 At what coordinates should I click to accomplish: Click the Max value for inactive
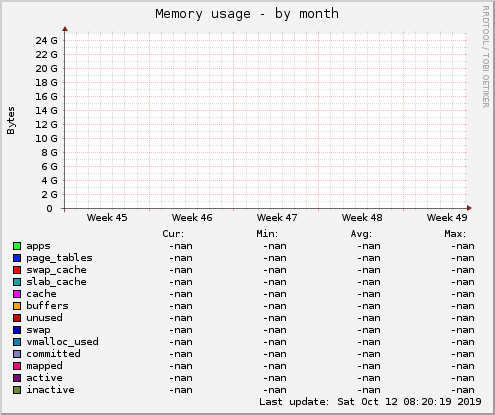pyautogui.click(x=463, y=390)
